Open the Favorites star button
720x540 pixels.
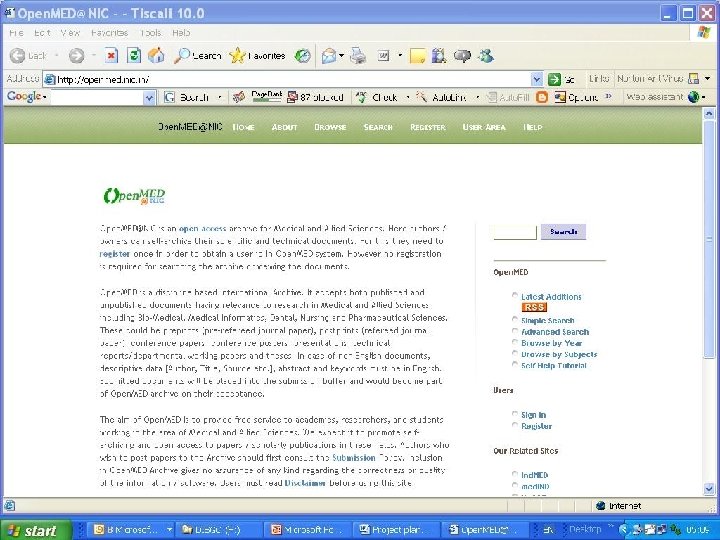257,56
